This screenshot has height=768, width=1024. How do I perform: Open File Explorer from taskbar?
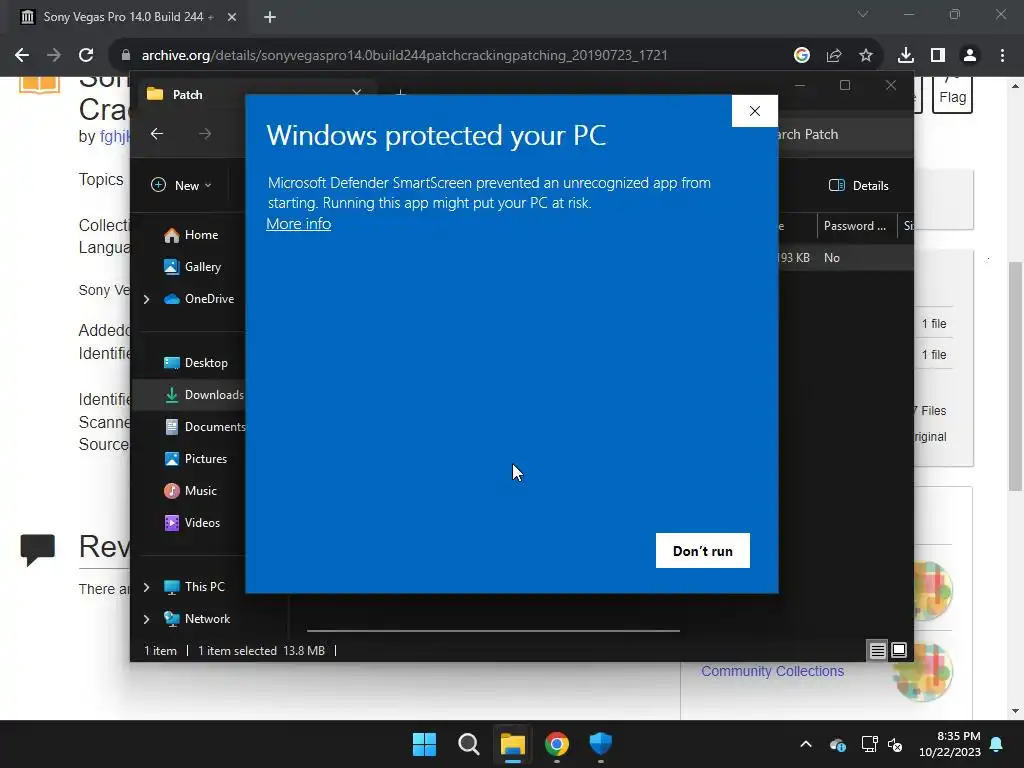[513, 744]
